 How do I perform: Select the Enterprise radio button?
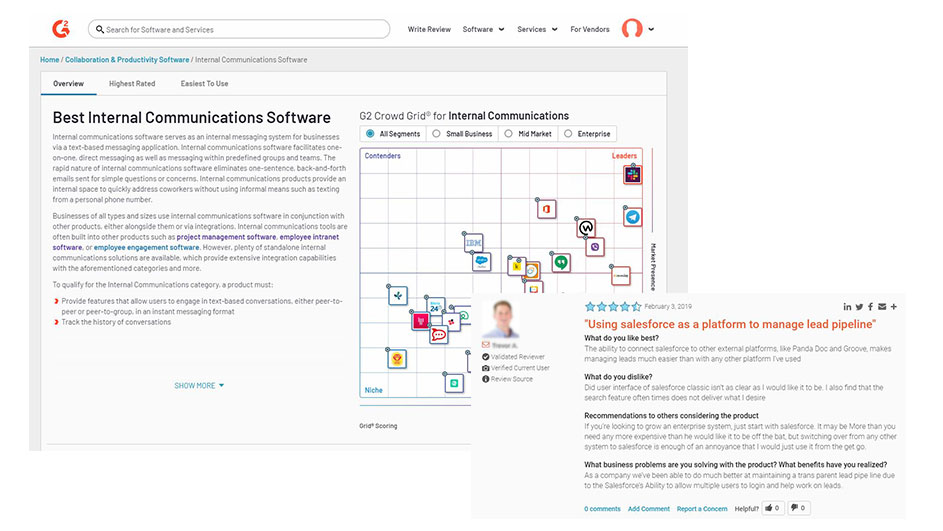point(568,134)
